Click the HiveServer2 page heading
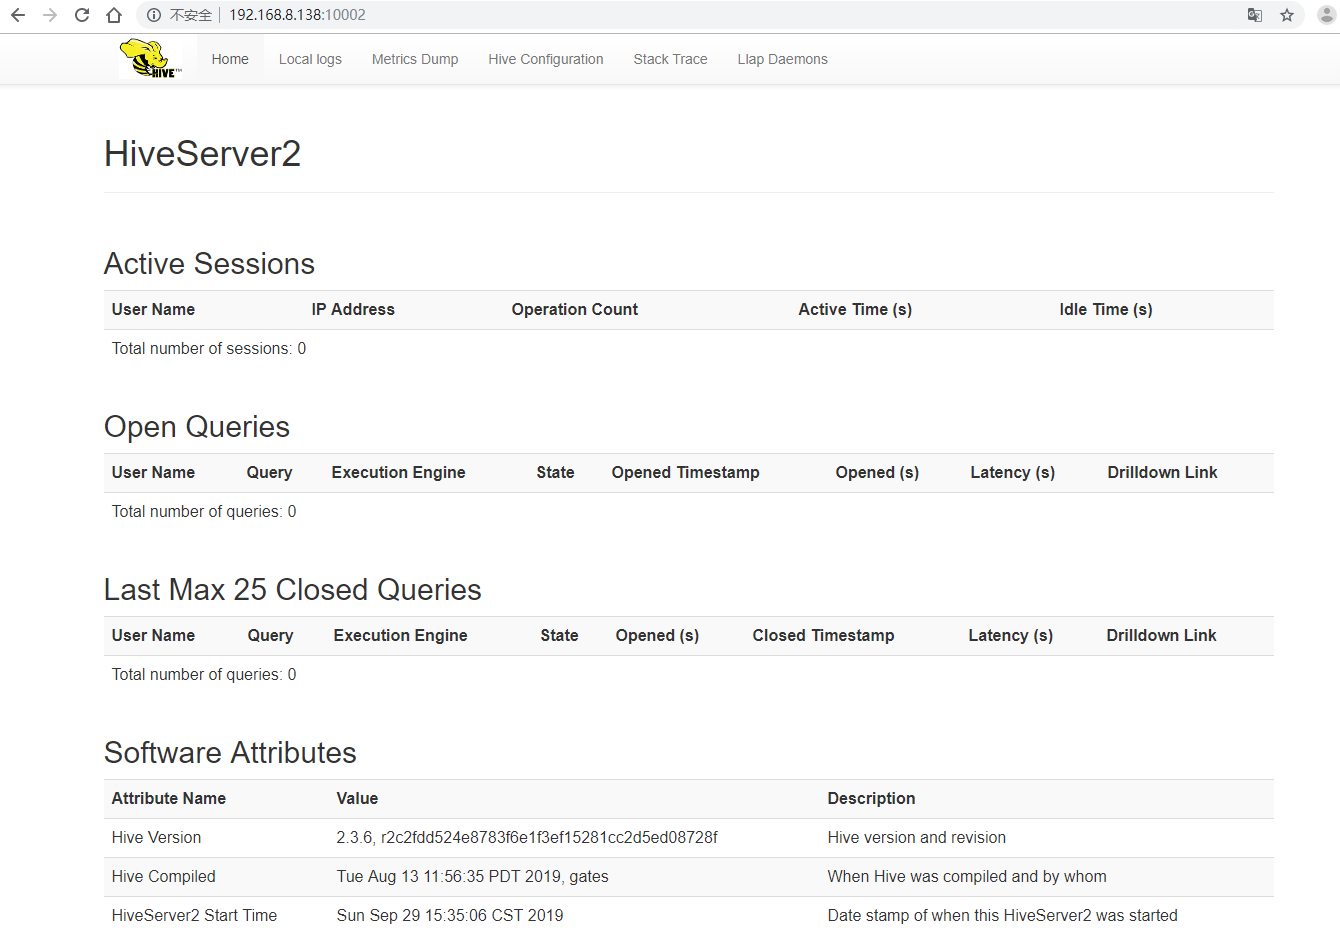Viewport: 1340px width, 939px height. point(202,154)
